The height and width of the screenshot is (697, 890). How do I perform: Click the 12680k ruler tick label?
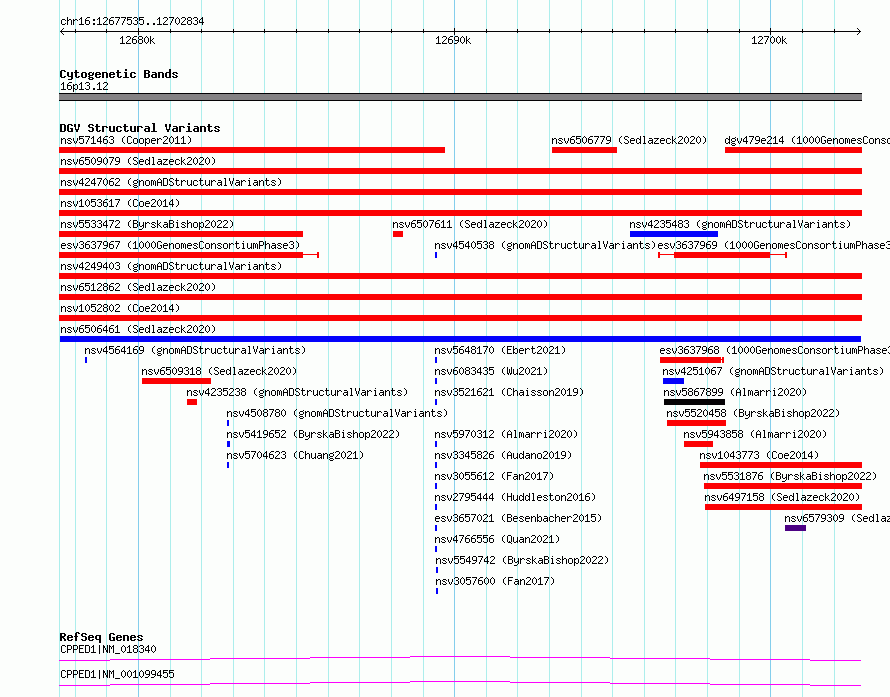coord(137,40)
